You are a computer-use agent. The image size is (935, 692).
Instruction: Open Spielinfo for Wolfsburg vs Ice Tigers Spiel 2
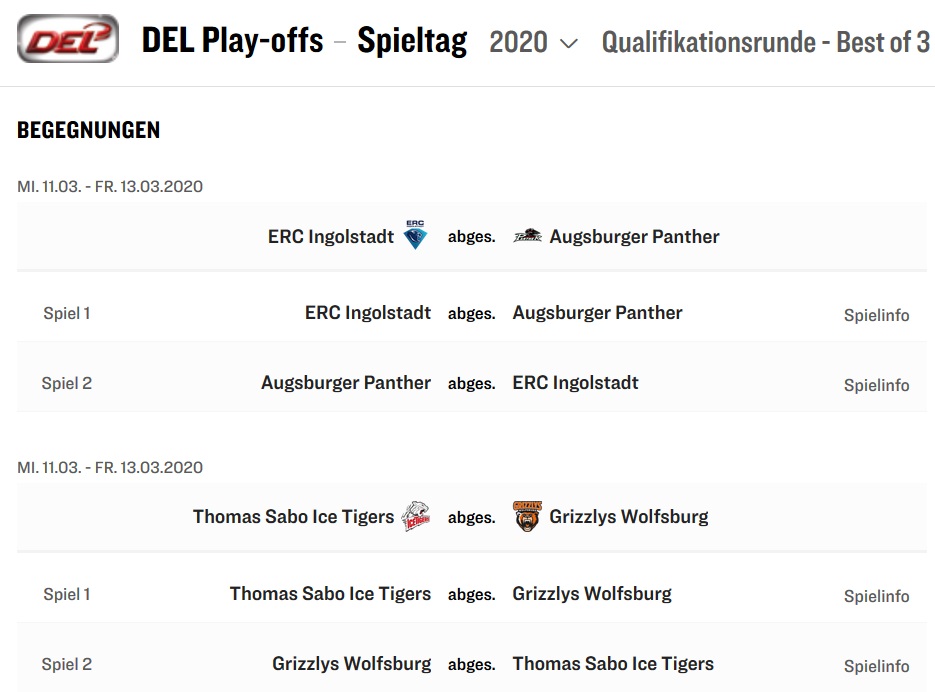pos(876,666)
